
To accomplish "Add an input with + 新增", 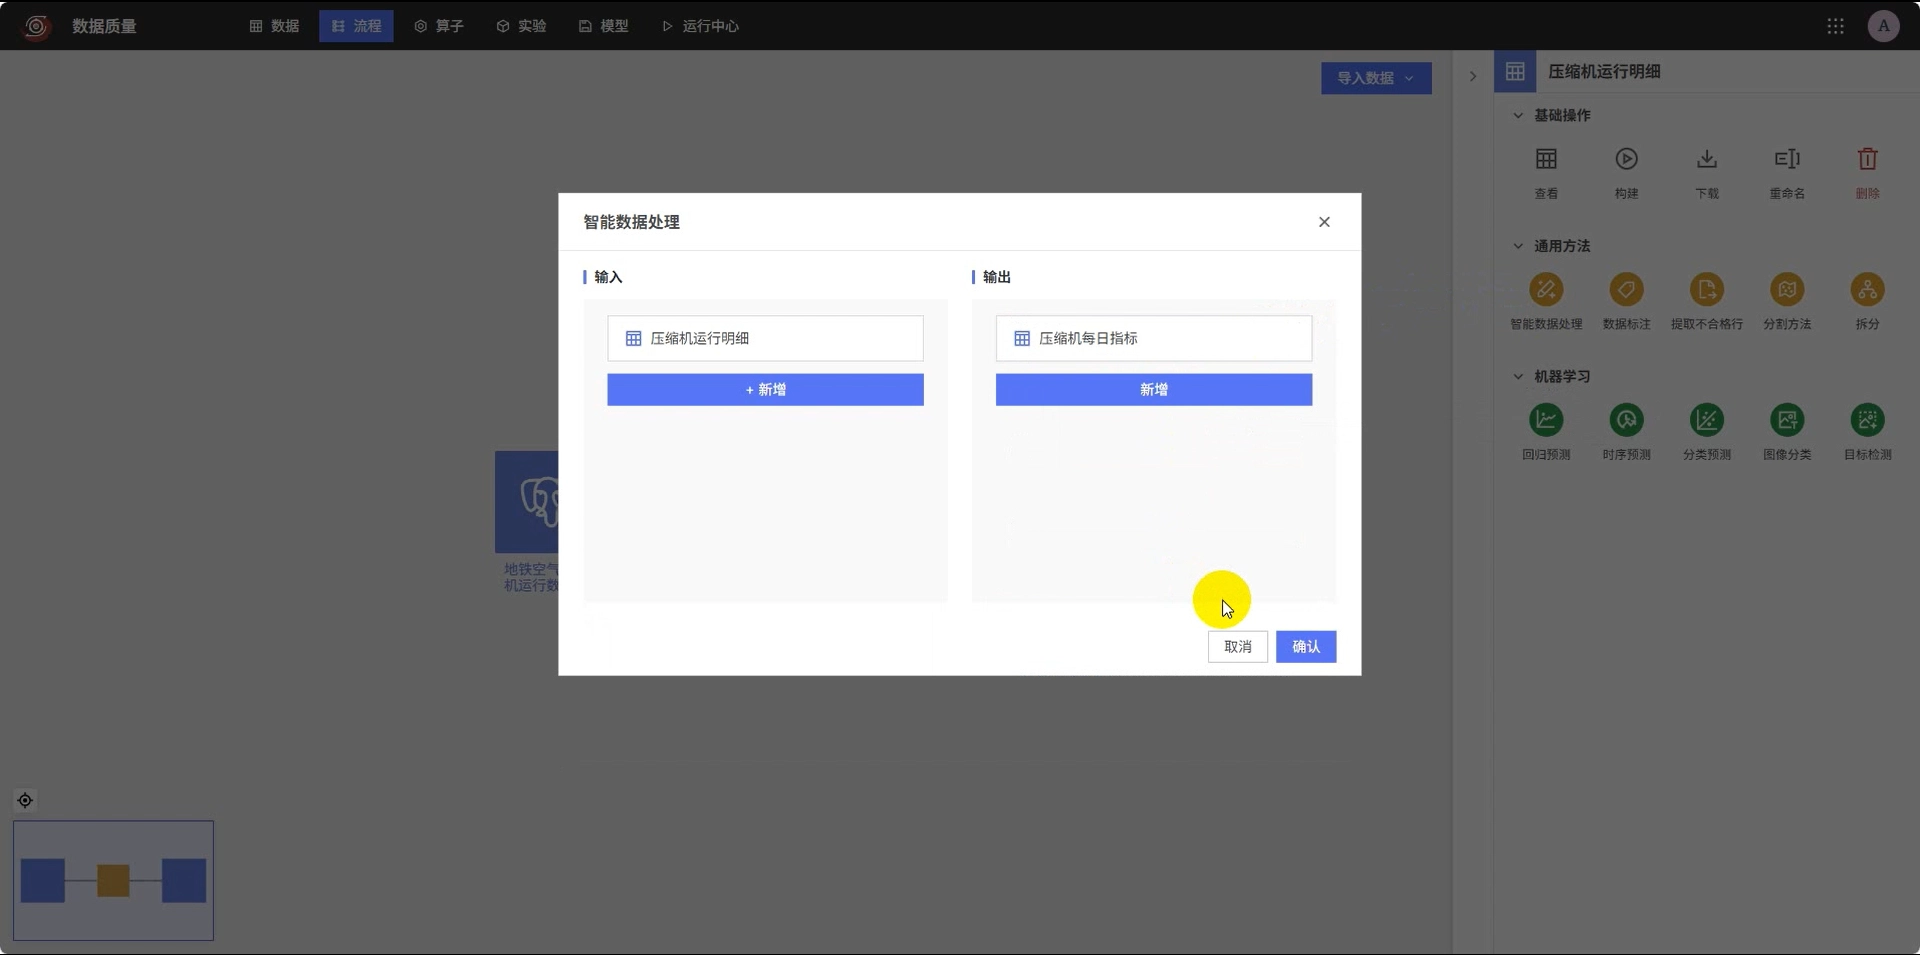I will [x=765, y=390].
